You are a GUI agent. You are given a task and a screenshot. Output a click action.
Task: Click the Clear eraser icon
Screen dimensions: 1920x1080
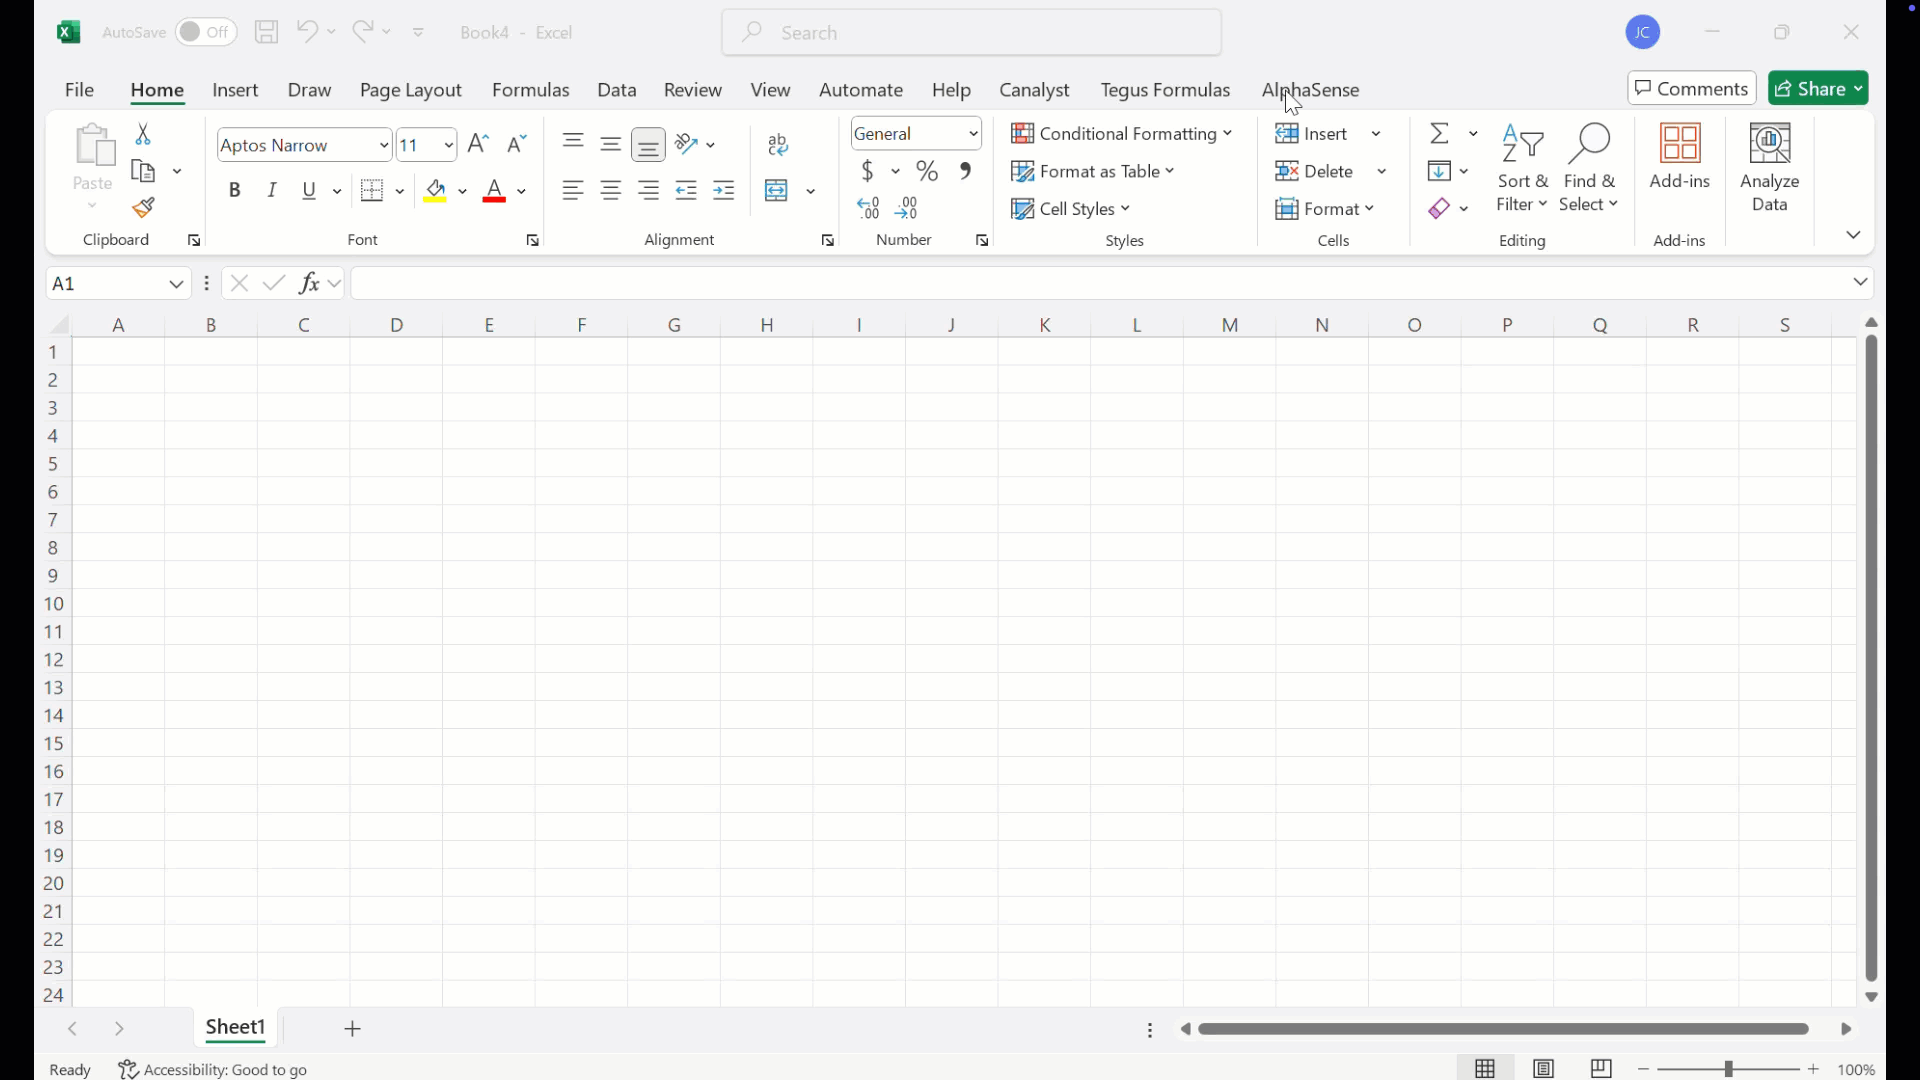click(1440, 209)
